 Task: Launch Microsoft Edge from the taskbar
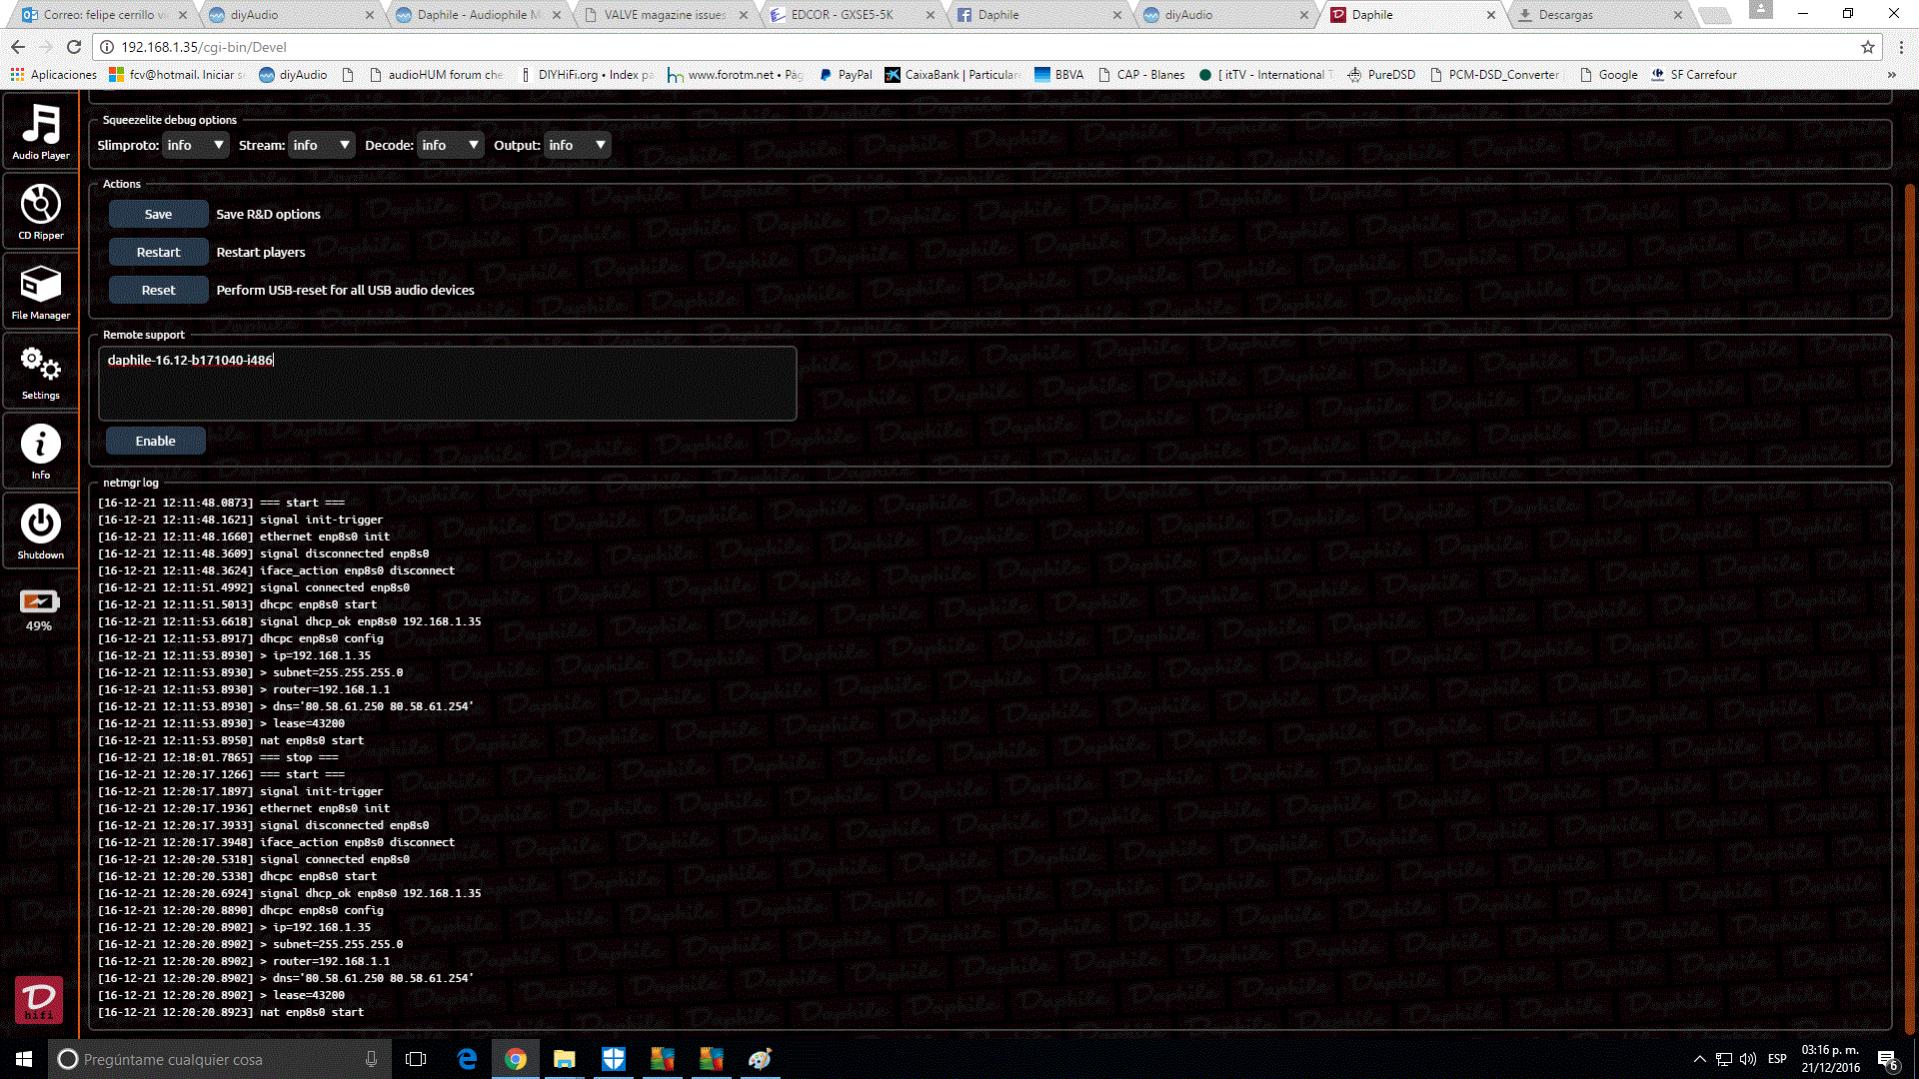(467, 1059)
